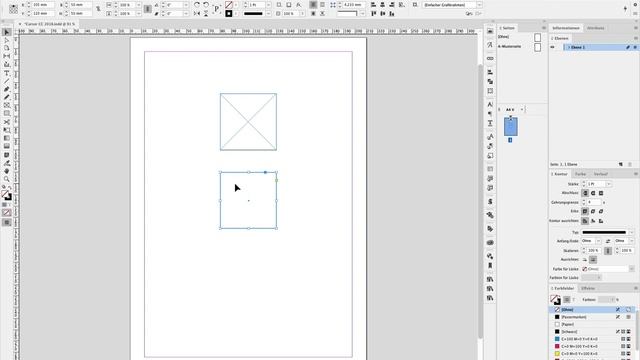
Task: Click create new layer icon in Ebenen panel
Action: pyautogui.click(x=621, y=164)
